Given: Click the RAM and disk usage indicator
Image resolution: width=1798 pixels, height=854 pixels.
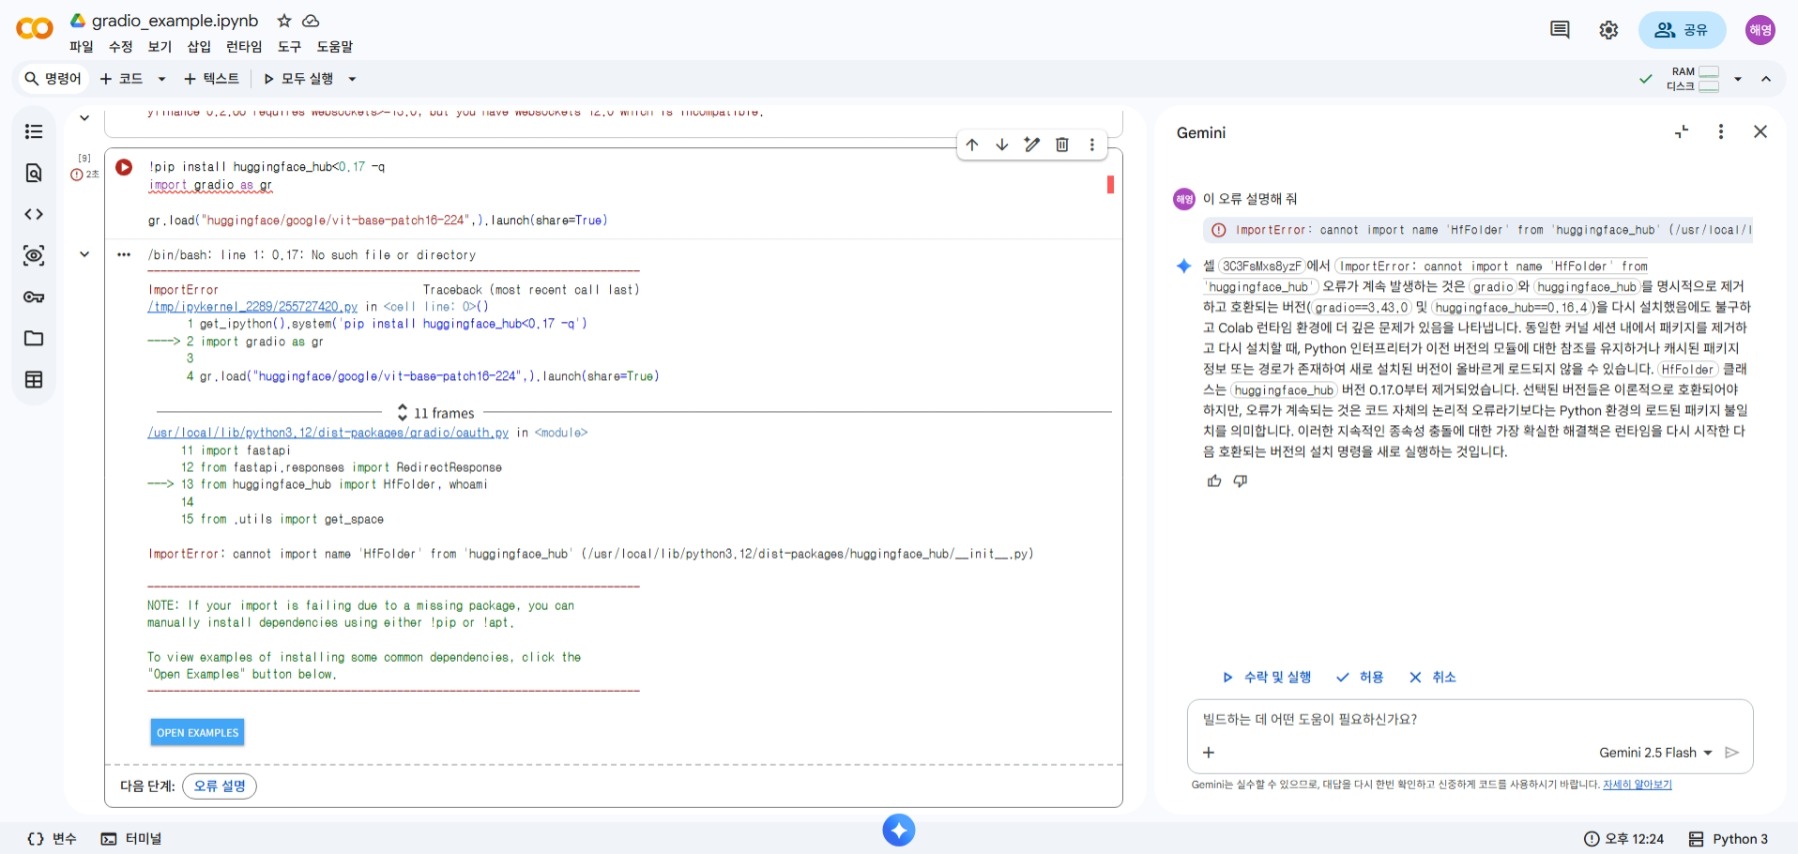Looking at the screenshot, I should click(x=1693, y=79).
